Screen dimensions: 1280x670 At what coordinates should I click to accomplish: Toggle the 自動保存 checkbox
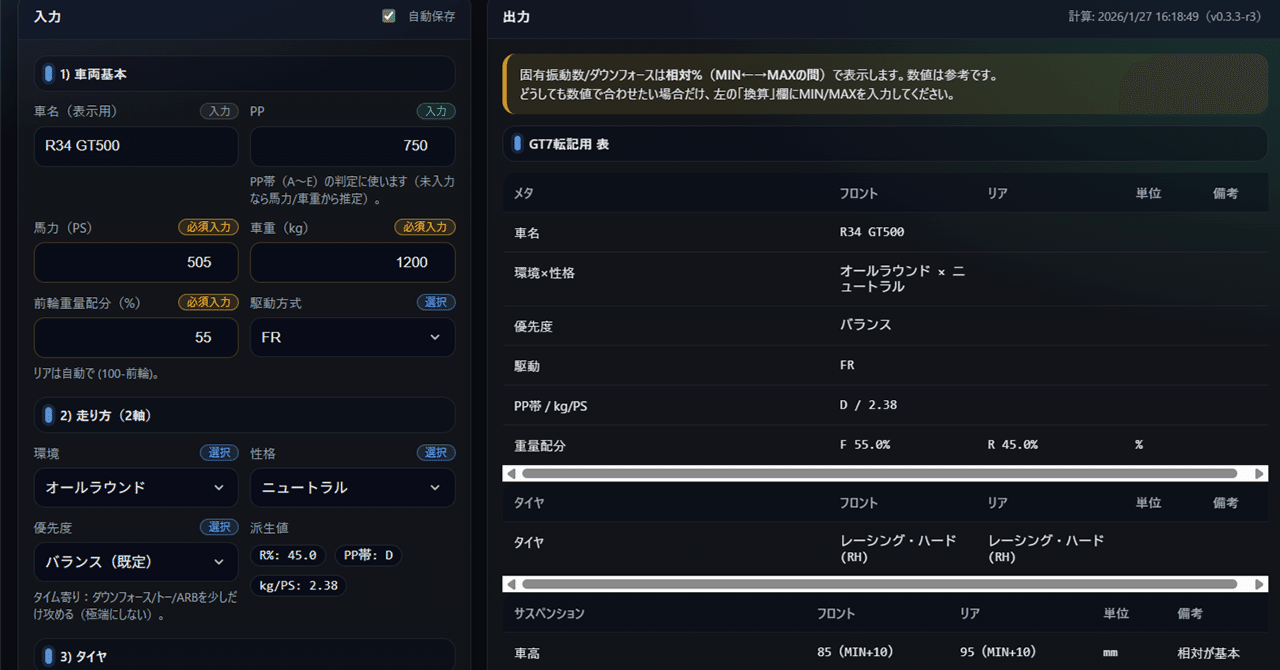click(388, 15)
